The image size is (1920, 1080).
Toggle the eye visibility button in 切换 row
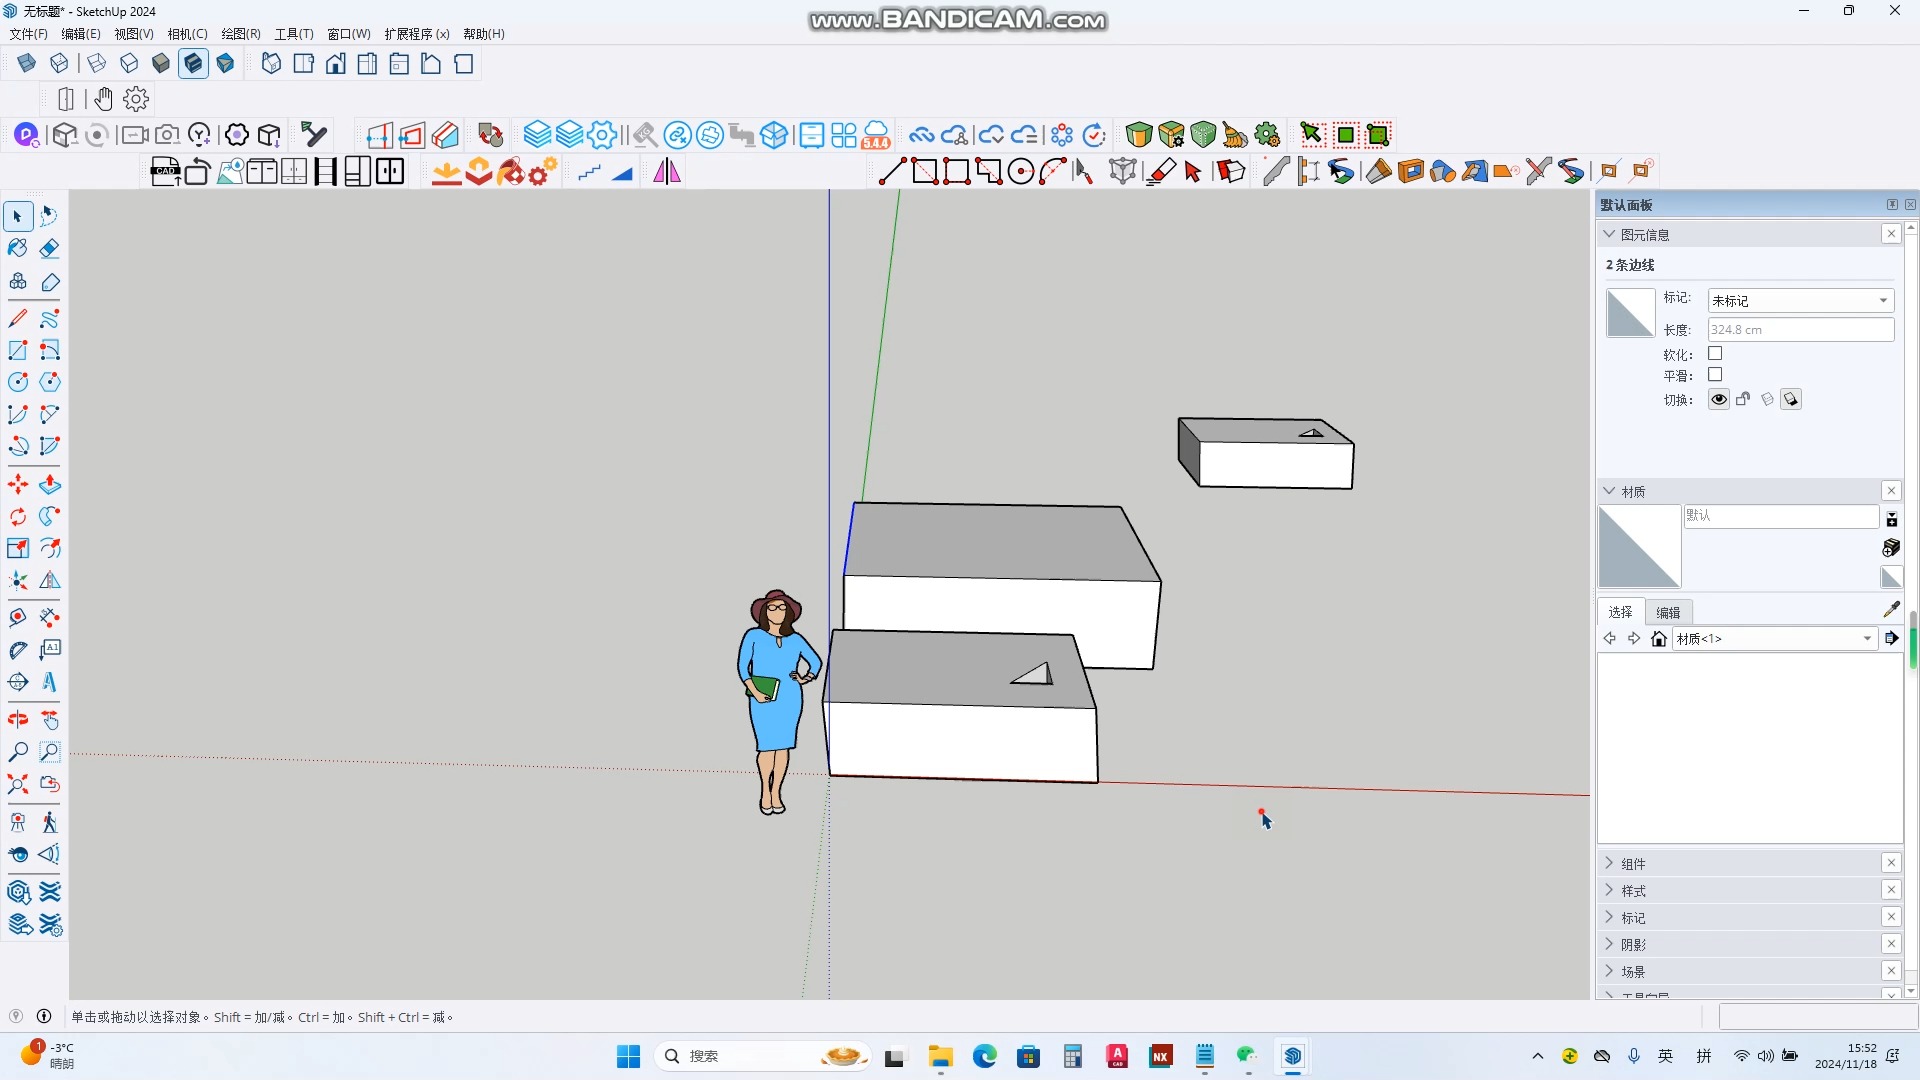[x=1719, y=400]
